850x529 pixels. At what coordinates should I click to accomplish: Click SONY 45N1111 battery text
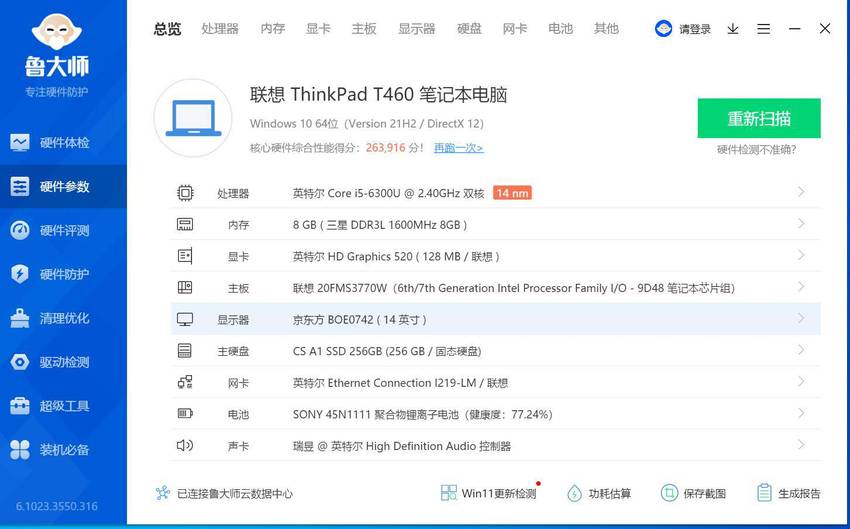point(423,415)
